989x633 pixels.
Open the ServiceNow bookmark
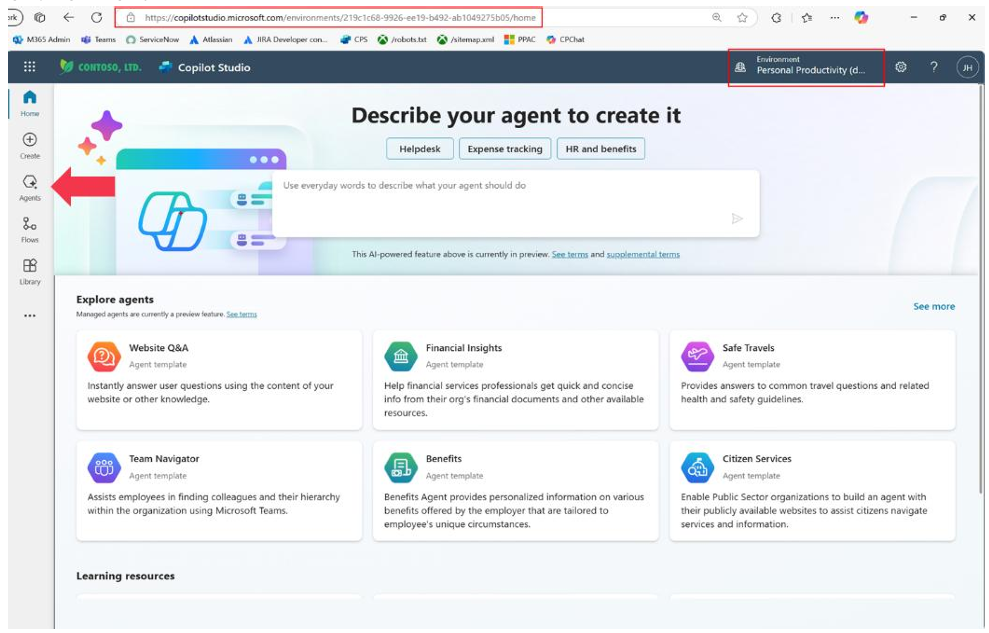pyautogui.click(x=153, y=39)
